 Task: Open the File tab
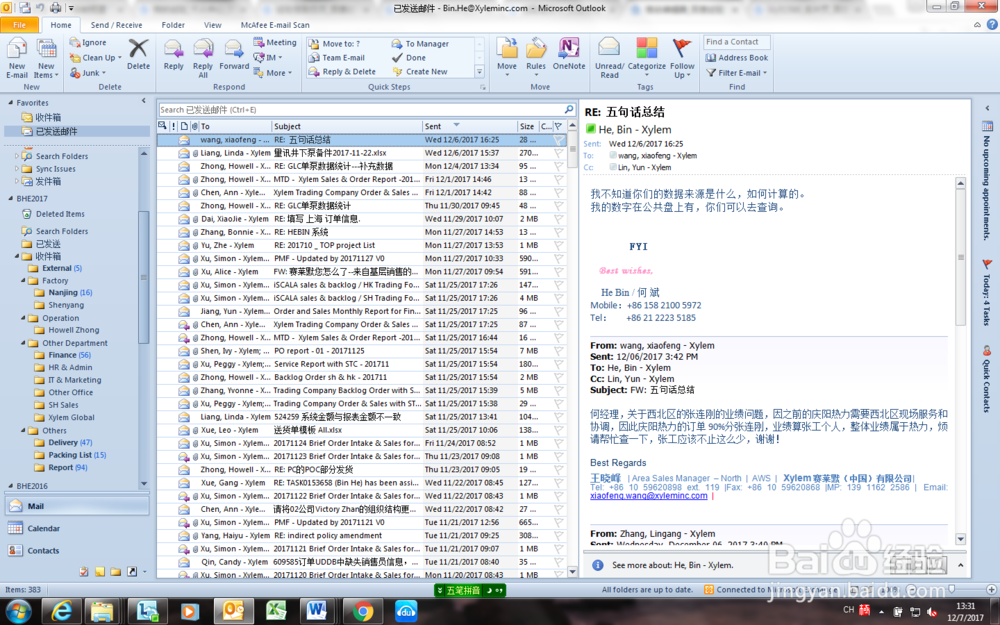20,25
